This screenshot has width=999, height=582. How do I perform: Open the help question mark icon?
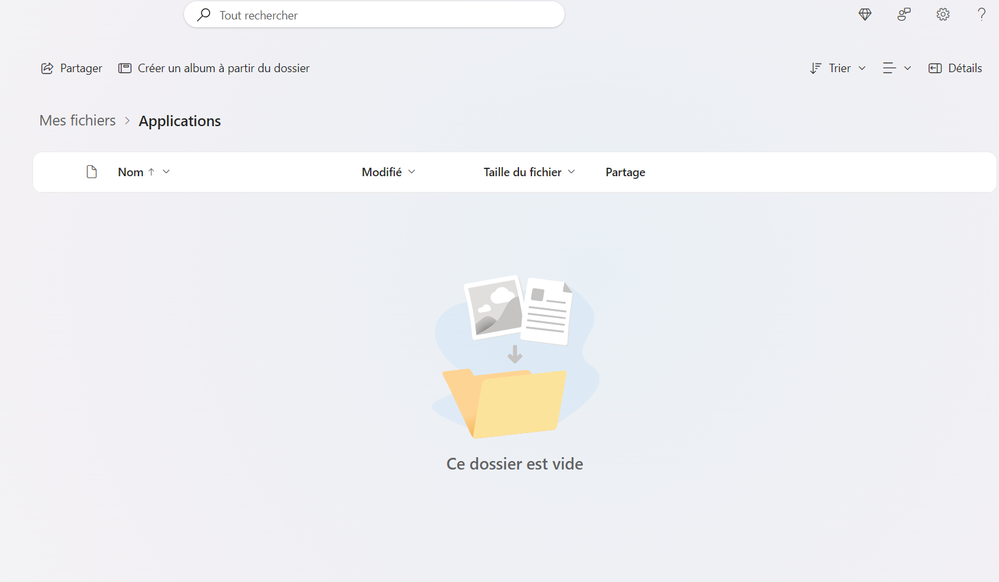coord(982,14)
